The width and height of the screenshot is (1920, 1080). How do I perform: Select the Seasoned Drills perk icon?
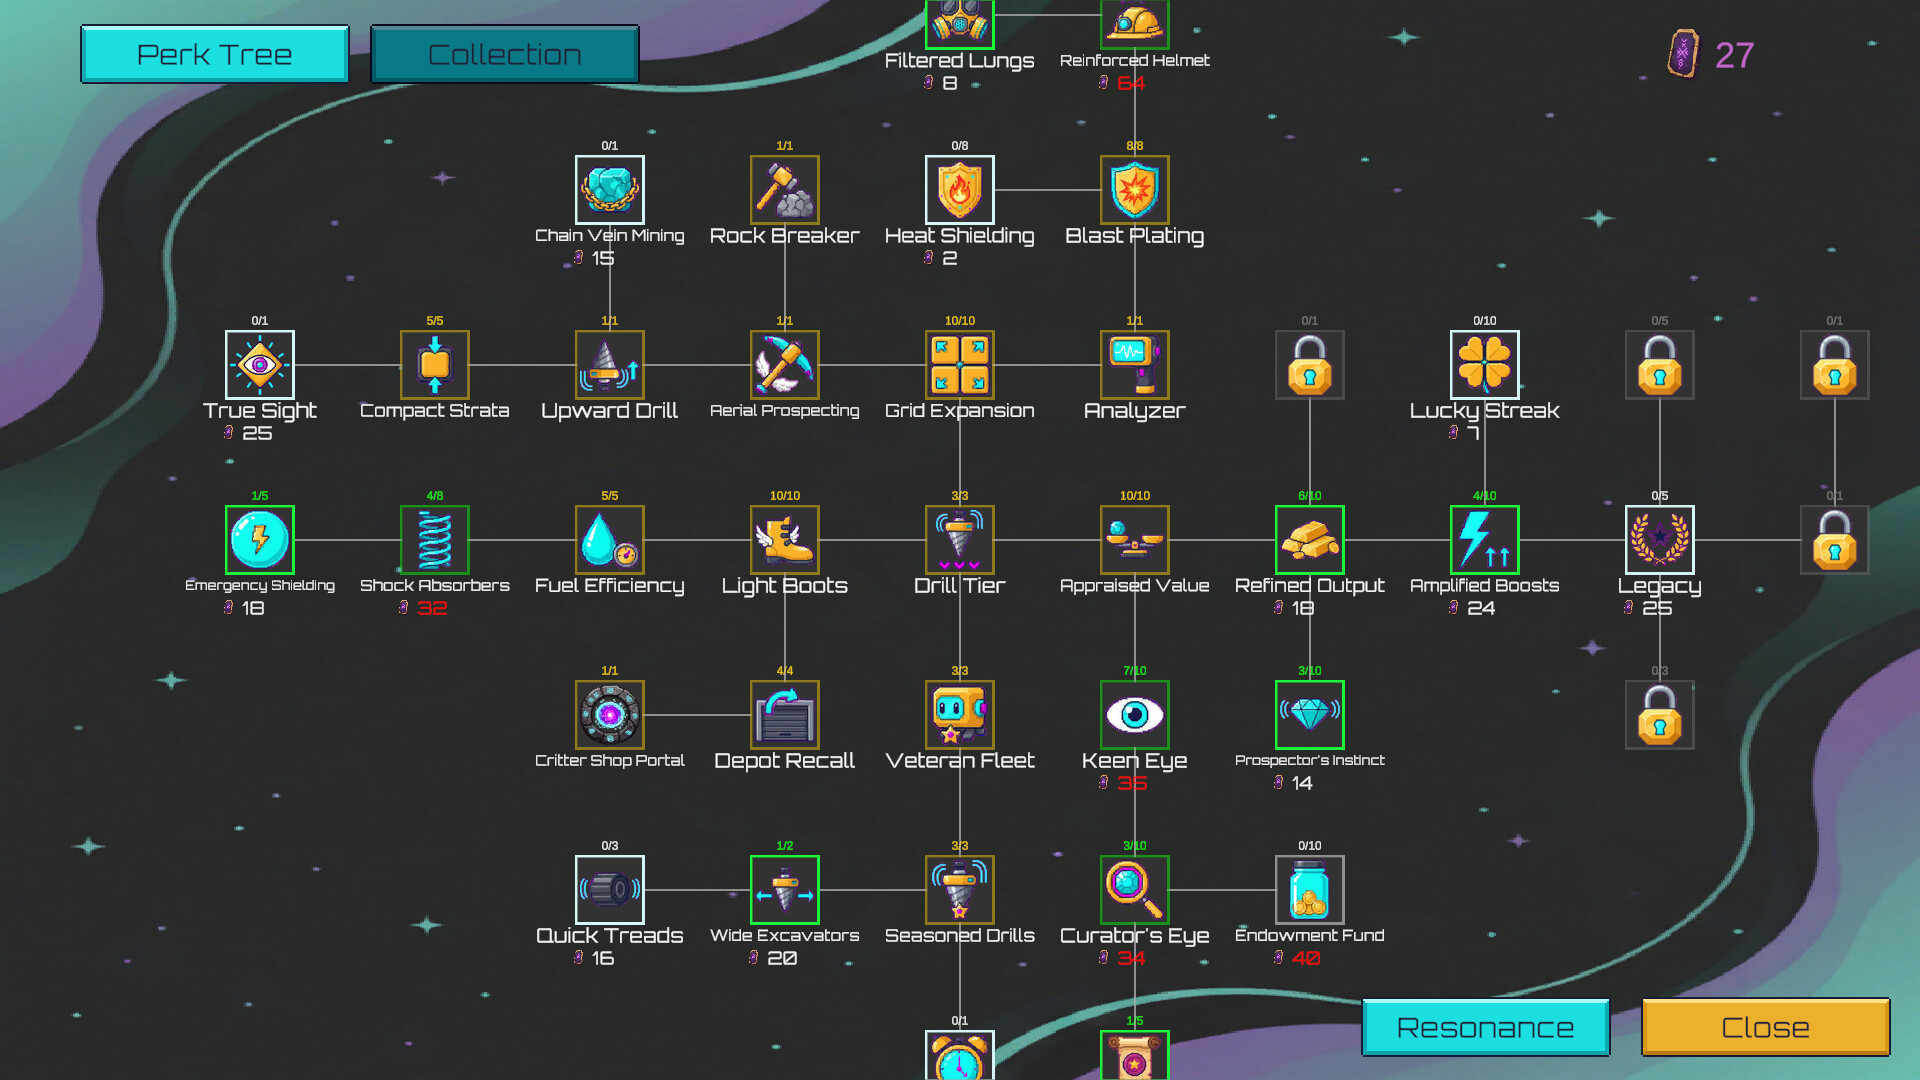[960, 890]
